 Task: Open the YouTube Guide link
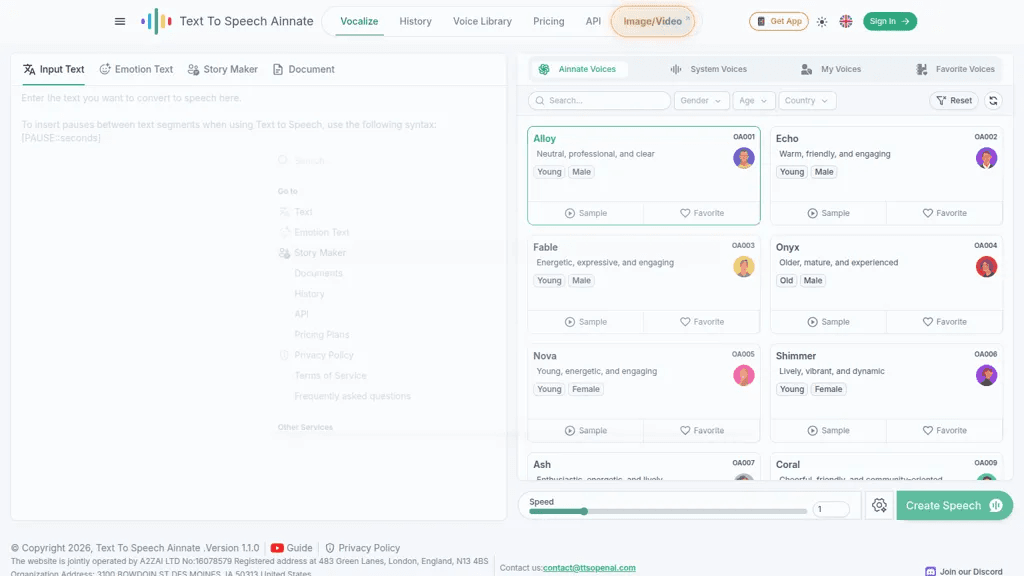tap(291, 548)
